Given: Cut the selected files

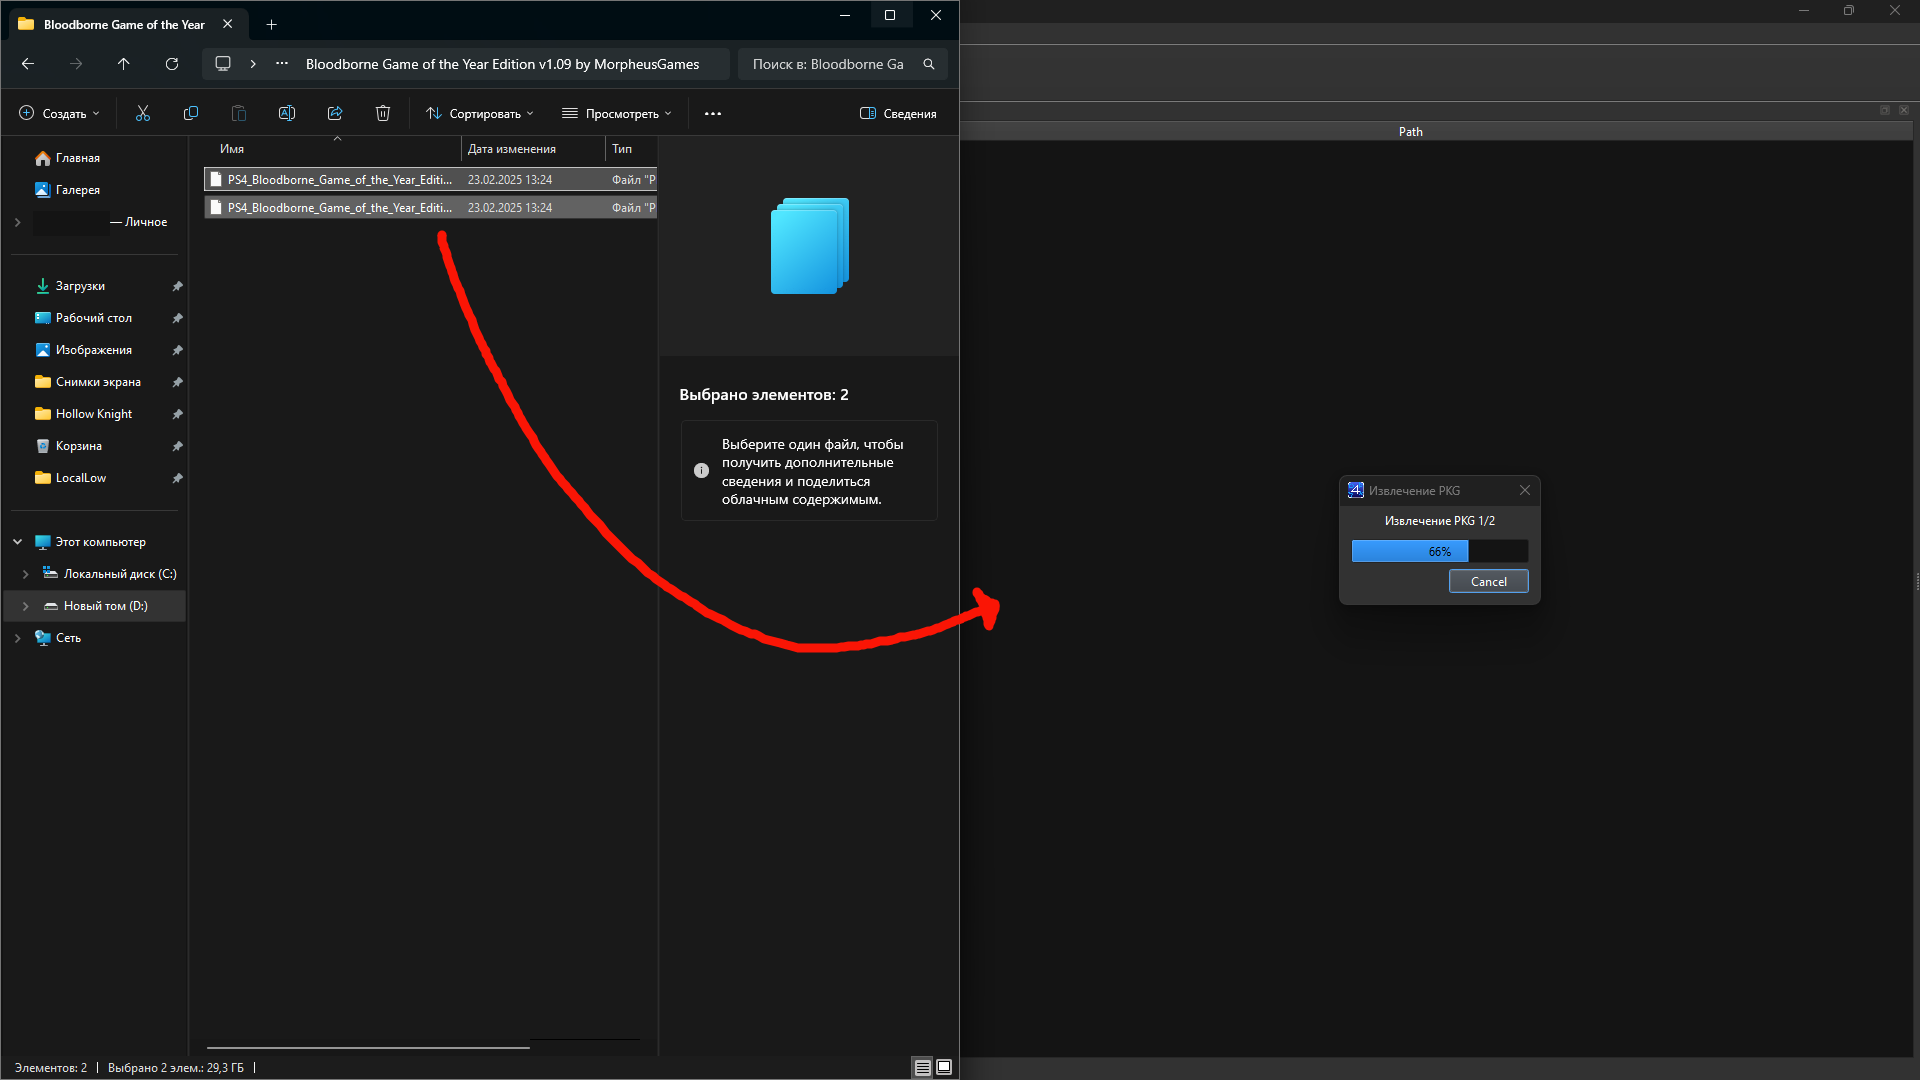Looking at the screenshot, I should [x=143, y=114].
